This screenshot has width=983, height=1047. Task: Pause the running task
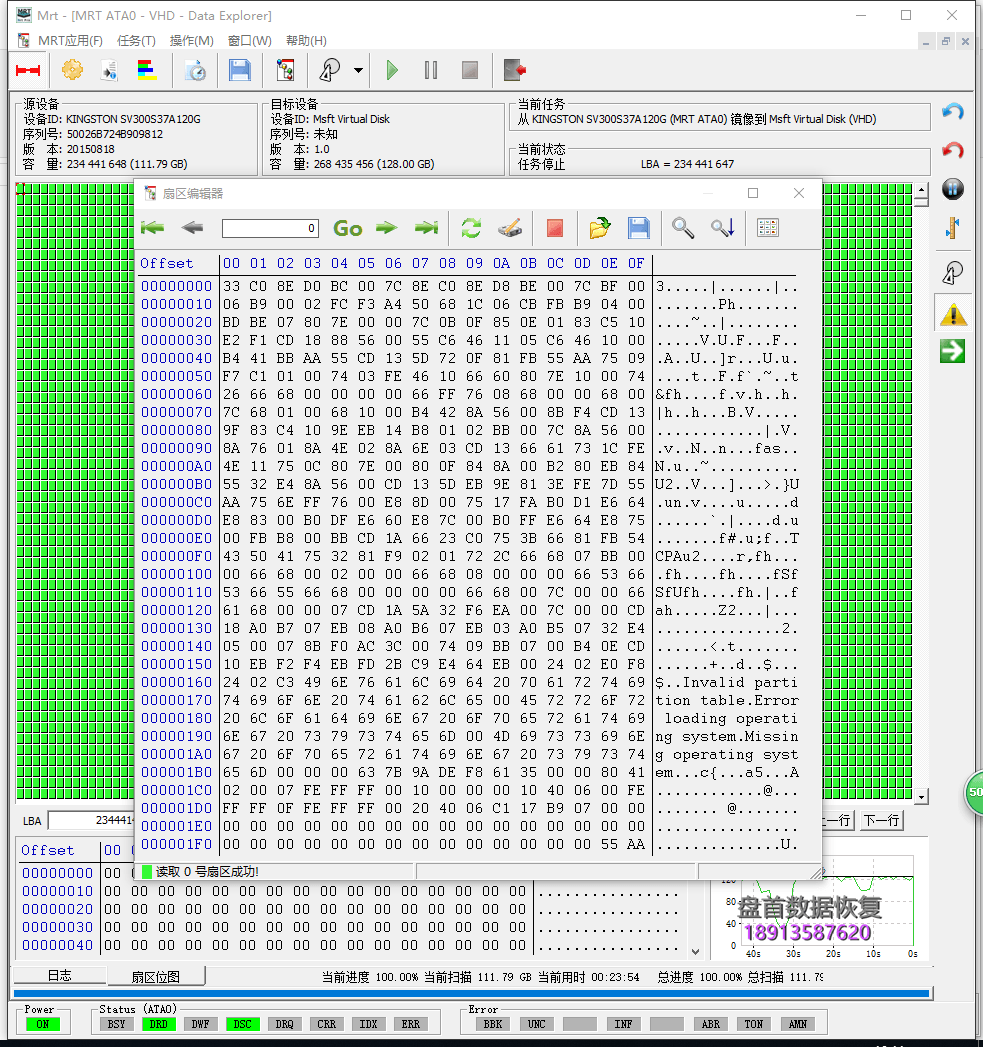pyautogui.click(x=431, y=69)
